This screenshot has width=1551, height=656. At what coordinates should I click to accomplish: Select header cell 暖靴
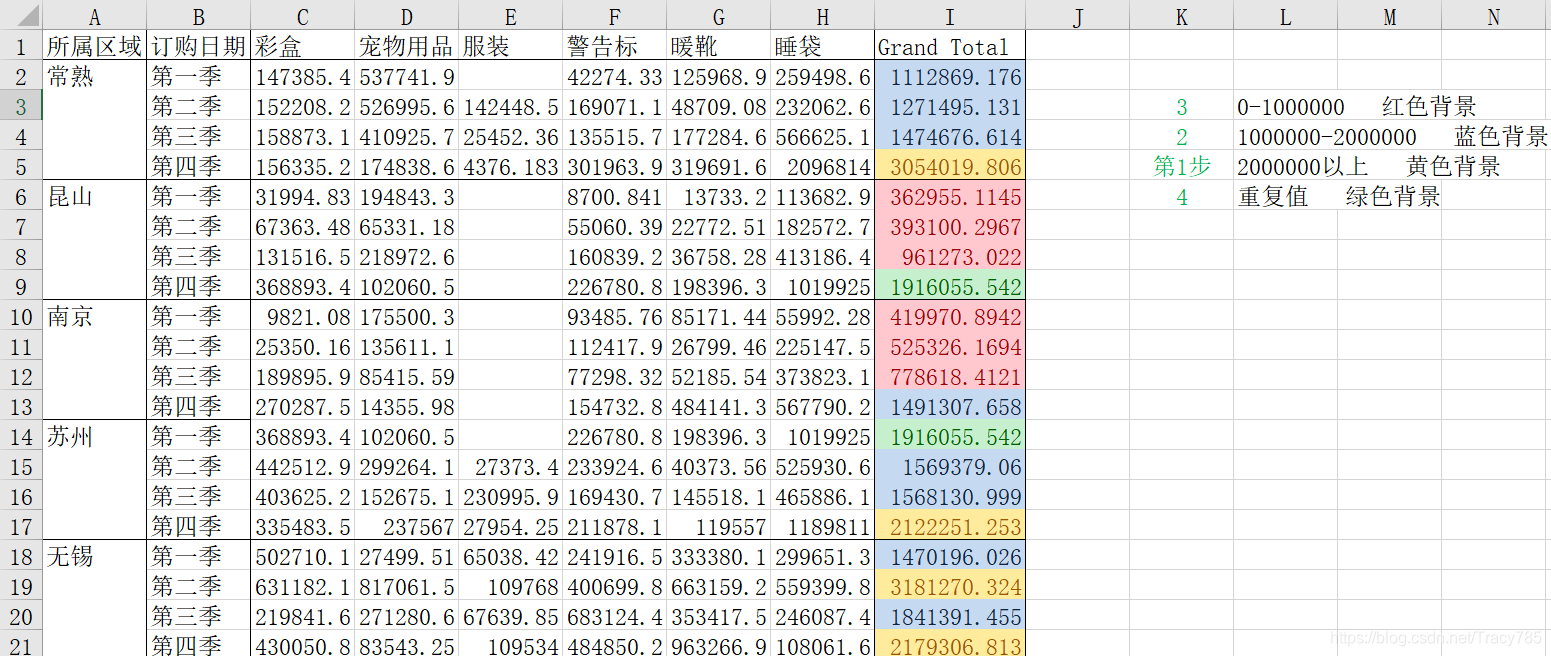click(x=719, y=47)
